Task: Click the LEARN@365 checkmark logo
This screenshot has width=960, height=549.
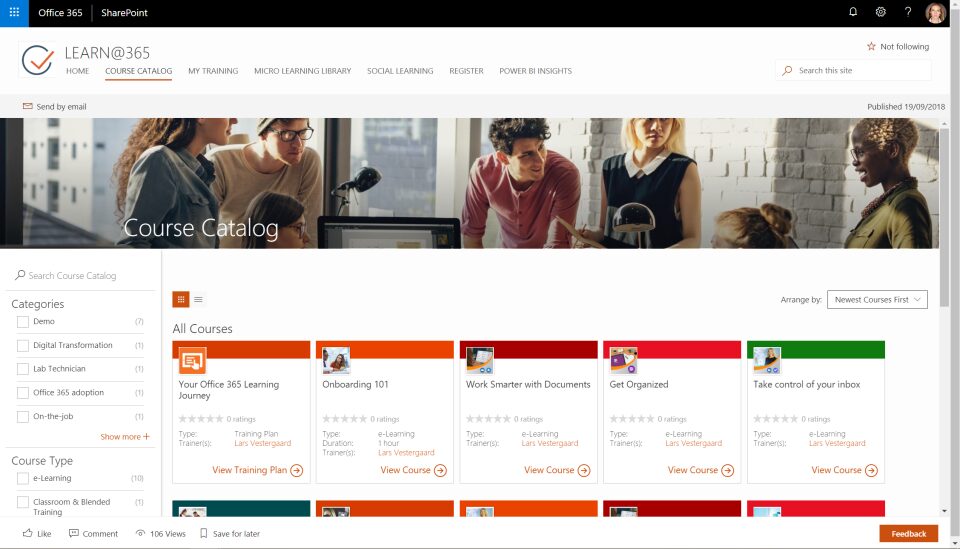Action: pos(37,59)
